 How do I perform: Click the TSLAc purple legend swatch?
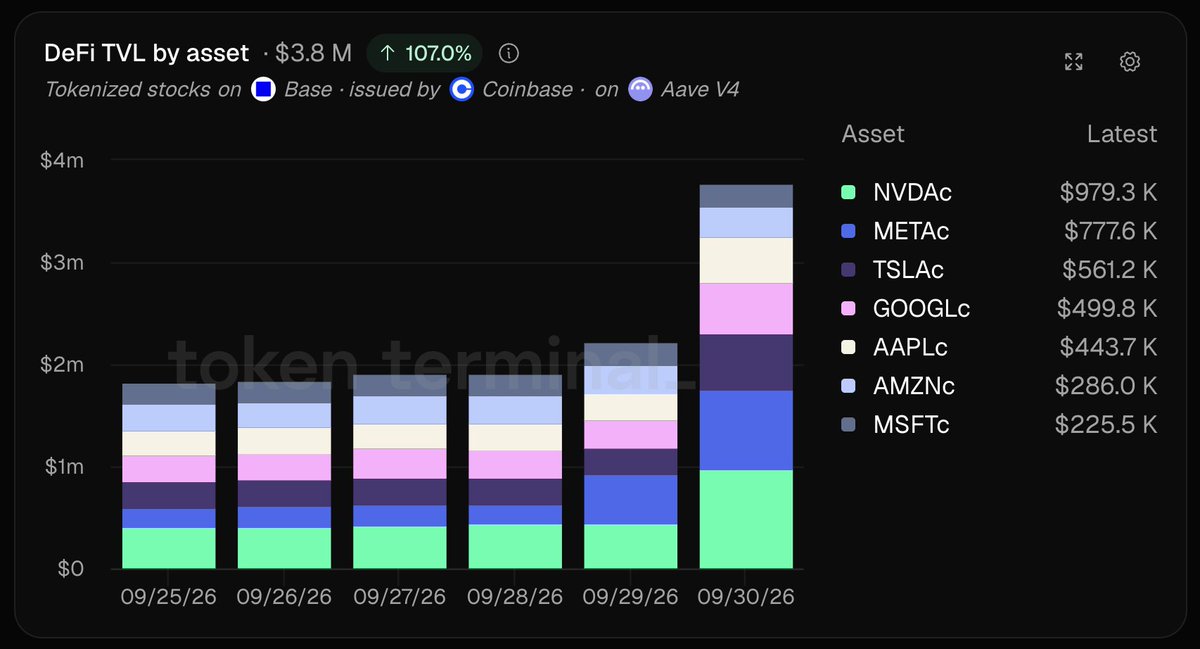(x=849, y=270)
